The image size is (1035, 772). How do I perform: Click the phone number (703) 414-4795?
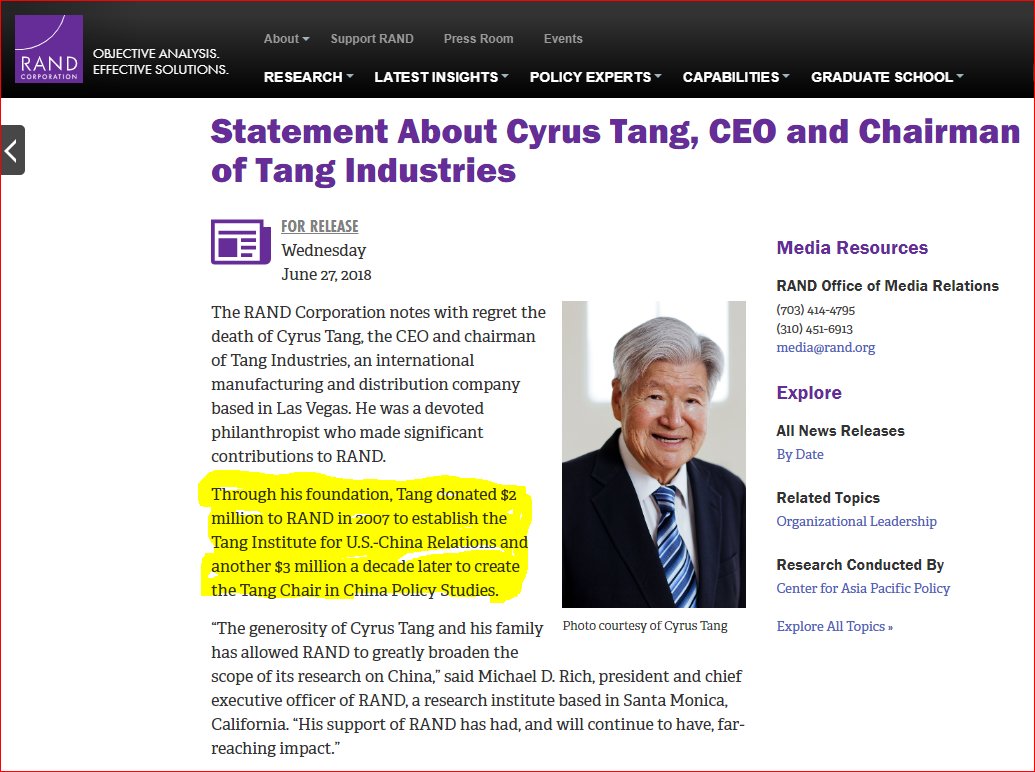tap(815, 310)
